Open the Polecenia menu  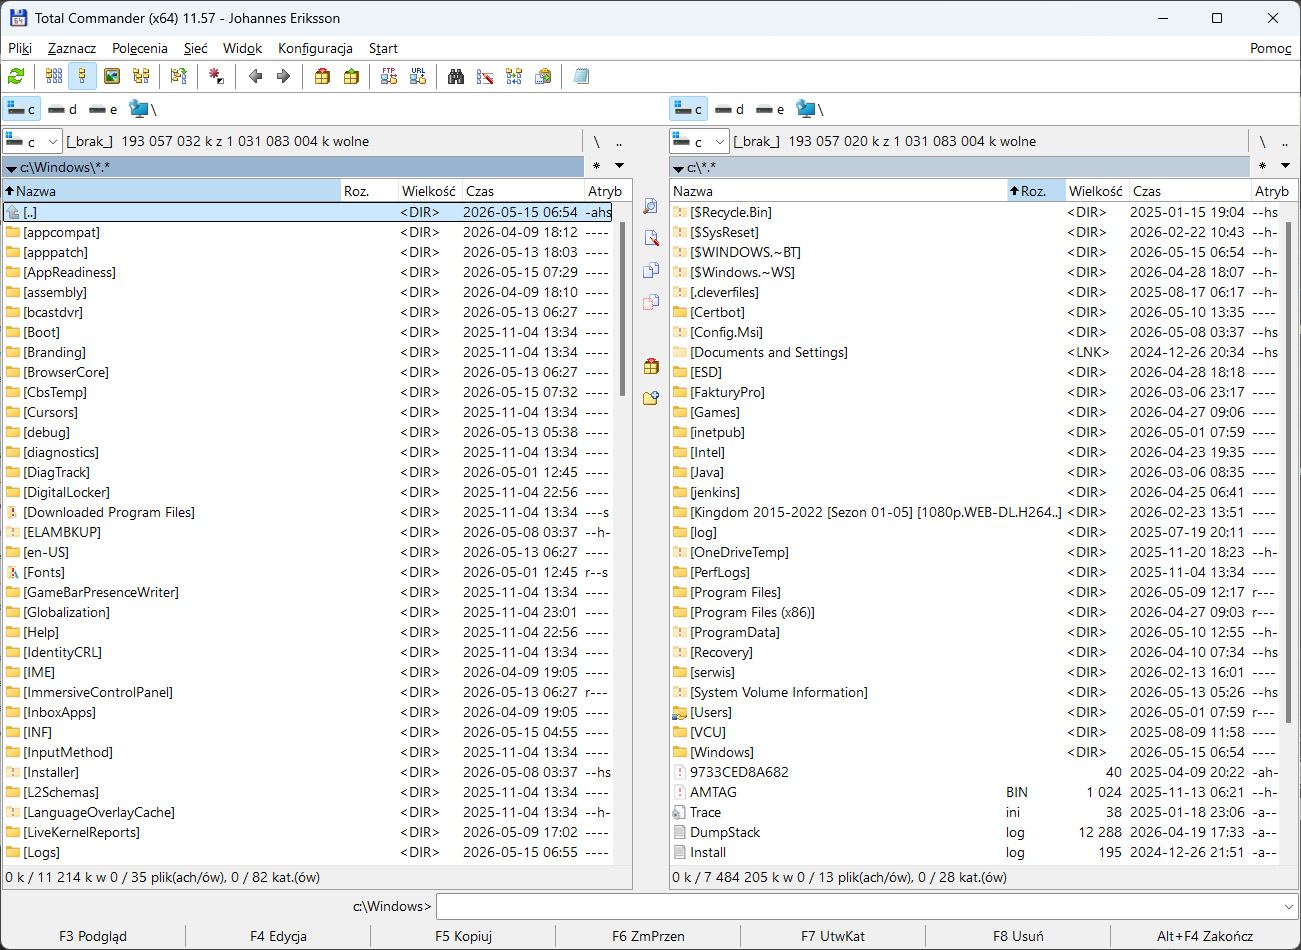(140, 48)
